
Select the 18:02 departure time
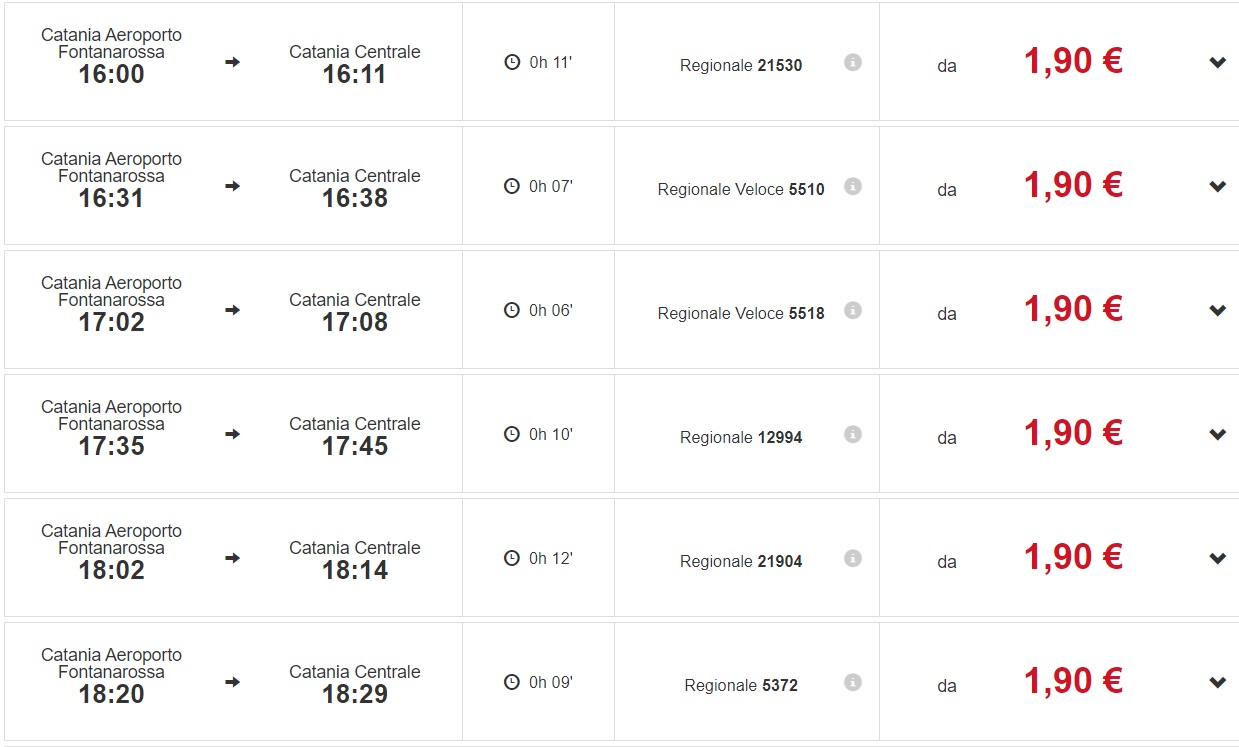tap(111, 571)
